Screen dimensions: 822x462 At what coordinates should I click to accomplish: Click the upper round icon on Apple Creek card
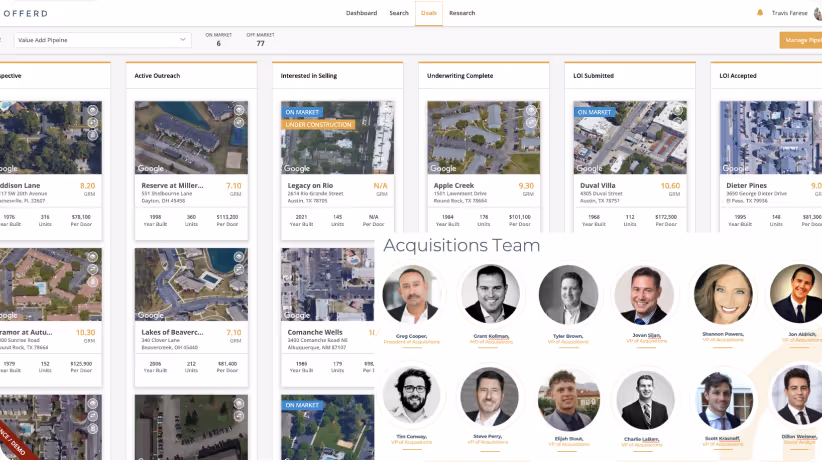[531, 110]
